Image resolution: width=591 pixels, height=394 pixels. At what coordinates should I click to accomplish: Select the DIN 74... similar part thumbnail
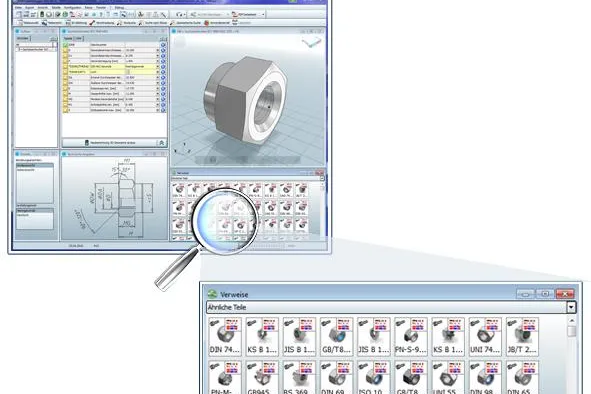[x=225, y=337]
